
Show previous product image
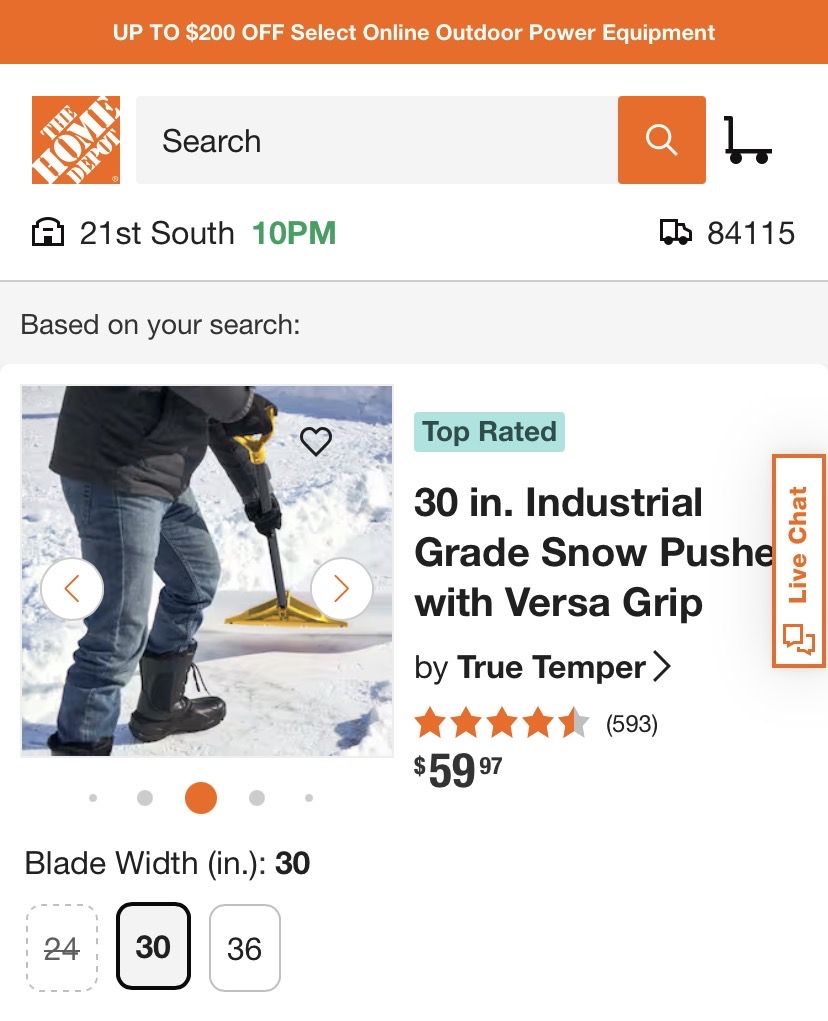tap(72, 589)
